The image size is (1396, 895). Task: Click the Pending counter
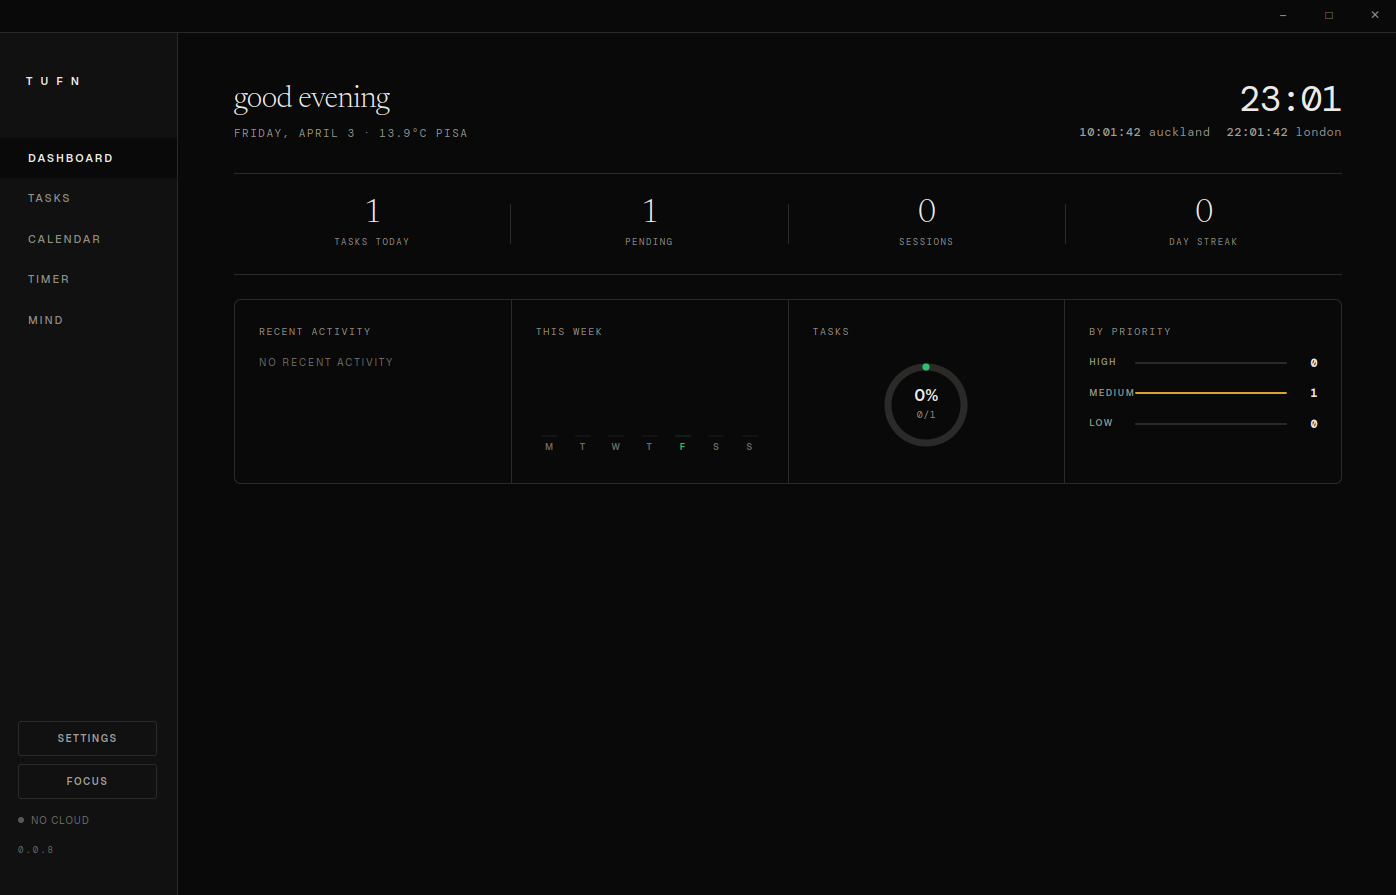[649, 222]
